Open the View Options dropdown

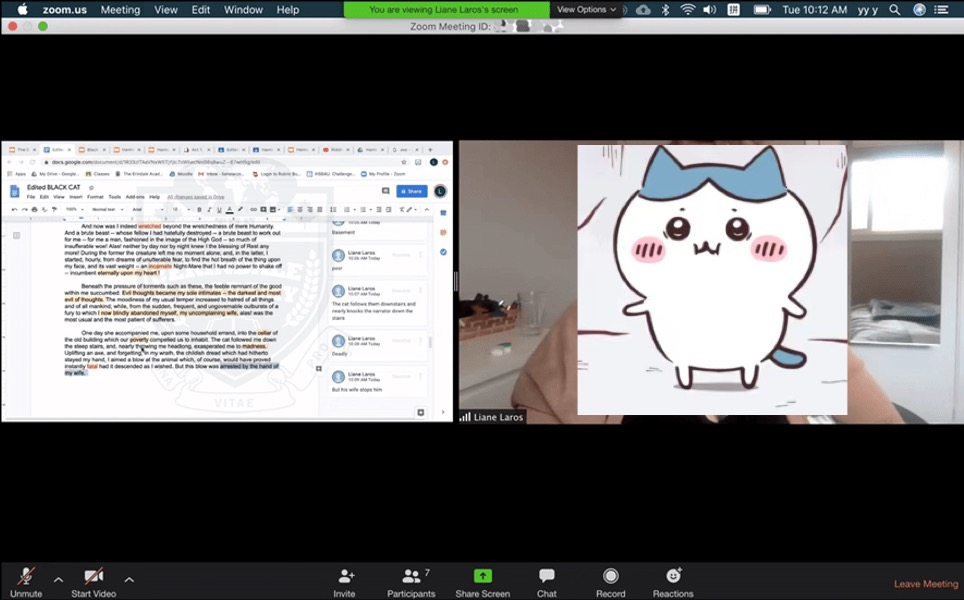pyautogui.click(x=586, y=9)
